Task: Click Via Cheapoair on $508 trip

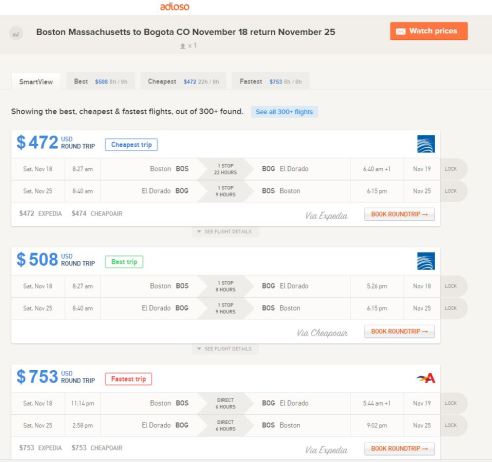Action: pyautogui.click(x=322, y=333)
